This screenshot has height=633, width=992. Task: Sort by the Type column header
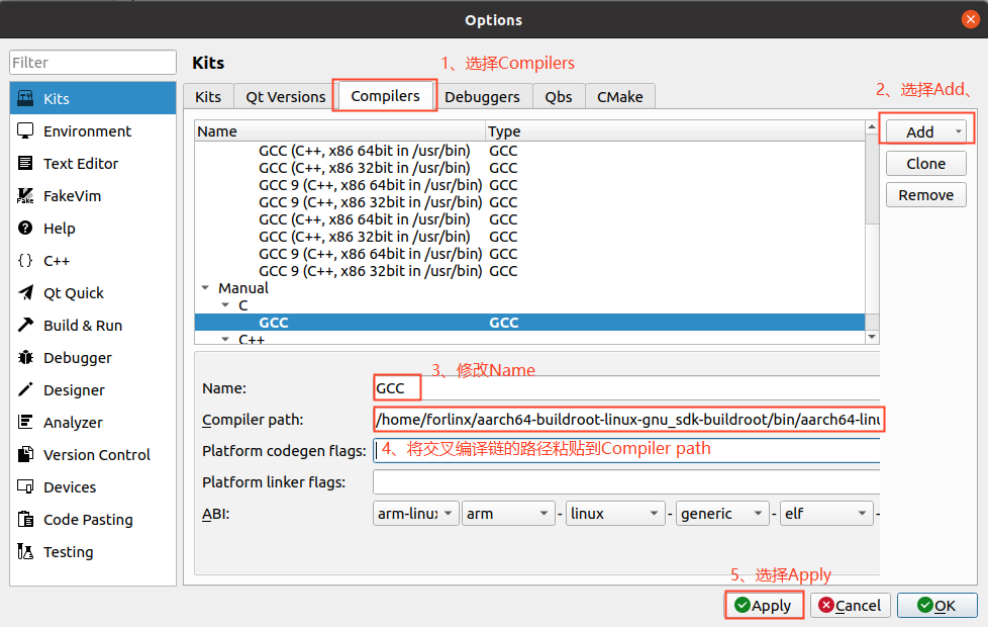click(675, 131)
